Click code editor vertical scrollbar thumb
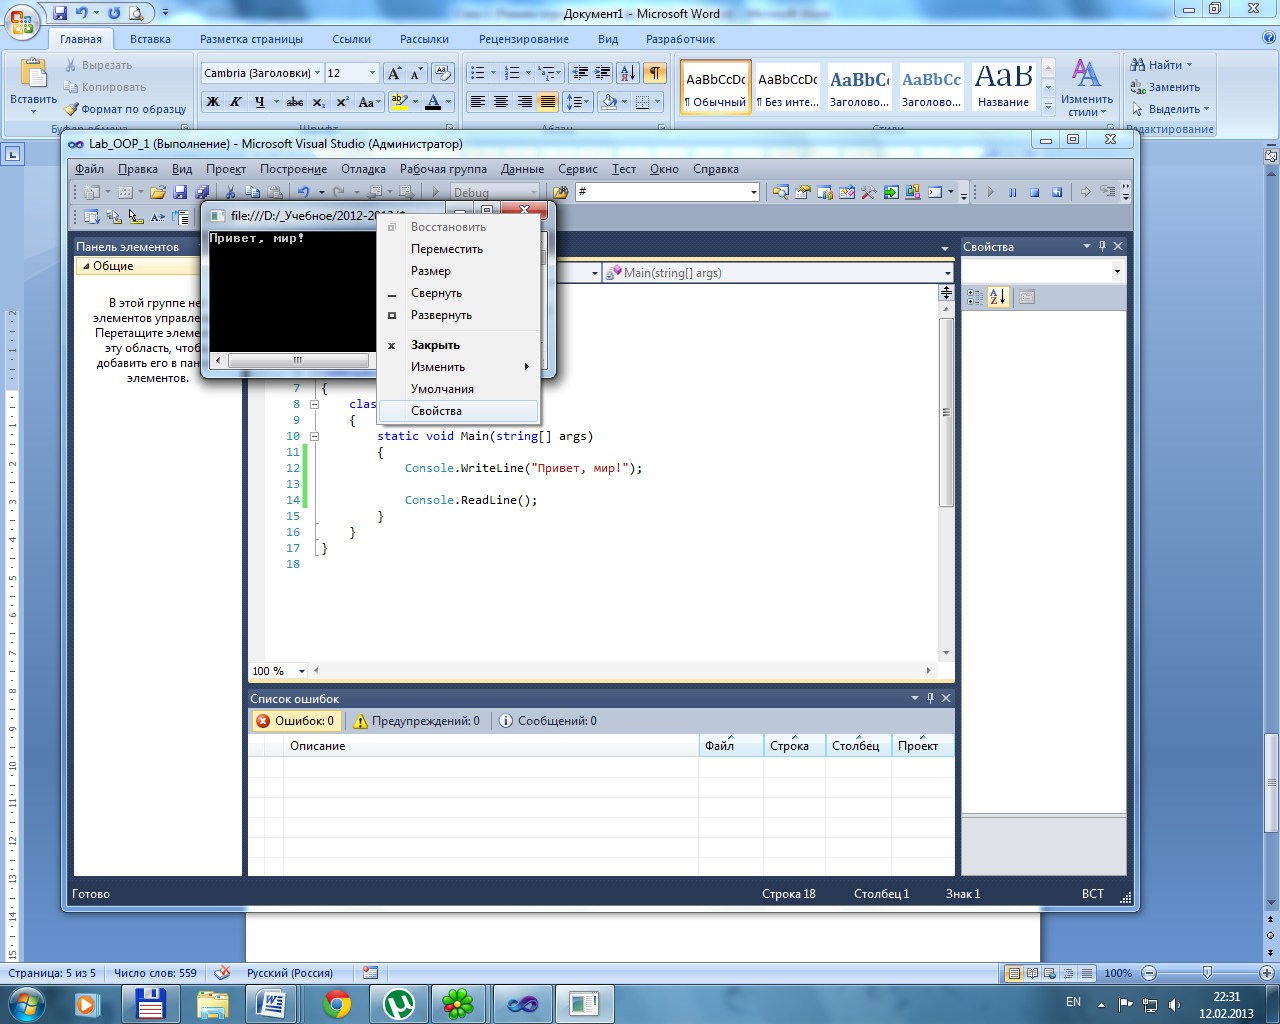This screenshot has height=1024, width=1280. click(946, 412)
